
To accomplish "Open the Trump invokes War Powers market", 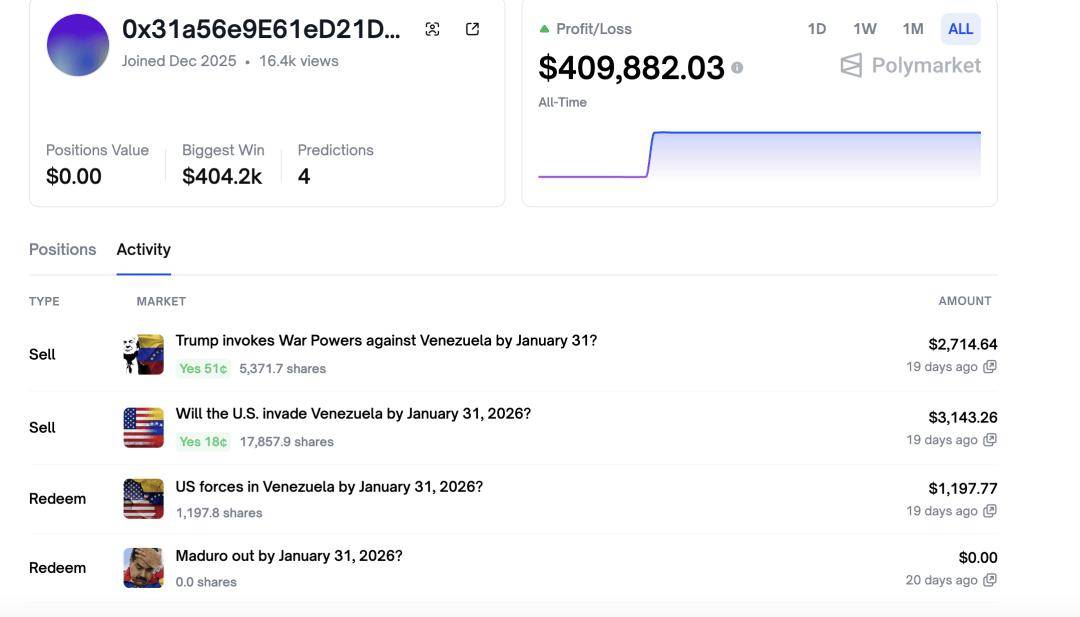I will click(386, 341).
